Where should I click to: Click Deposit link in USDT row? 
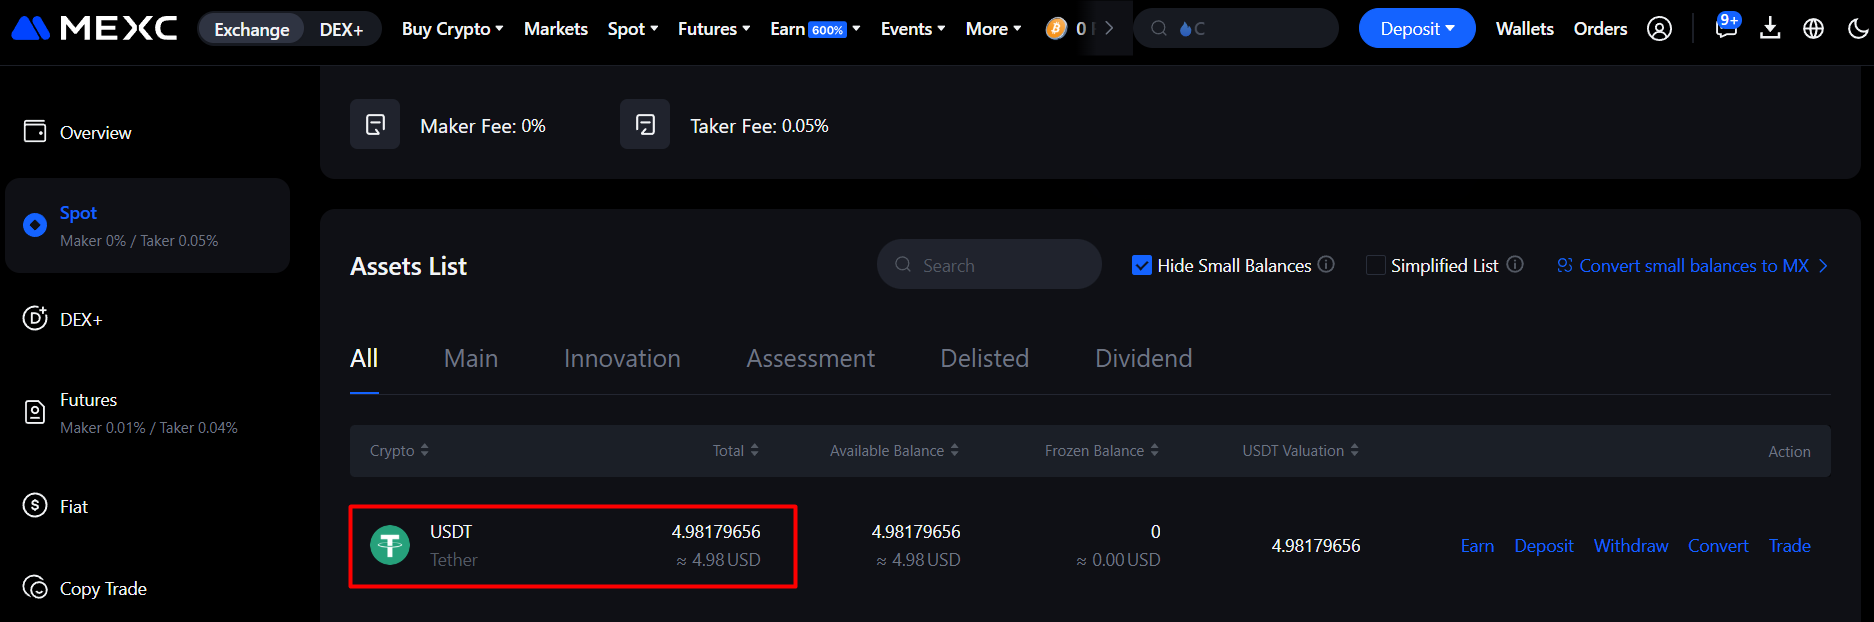click(1544, 546)
